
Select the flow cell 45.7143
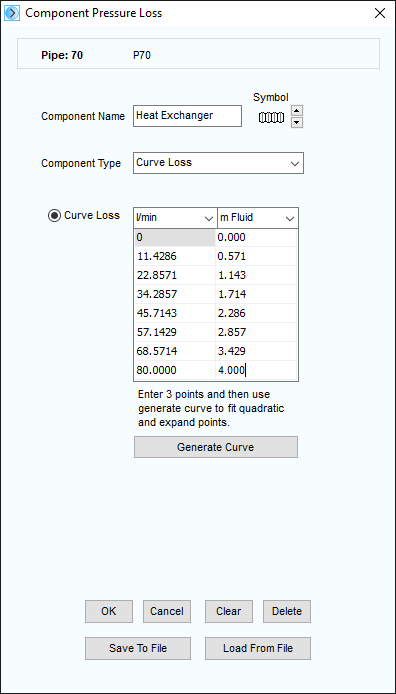[175, 313]
